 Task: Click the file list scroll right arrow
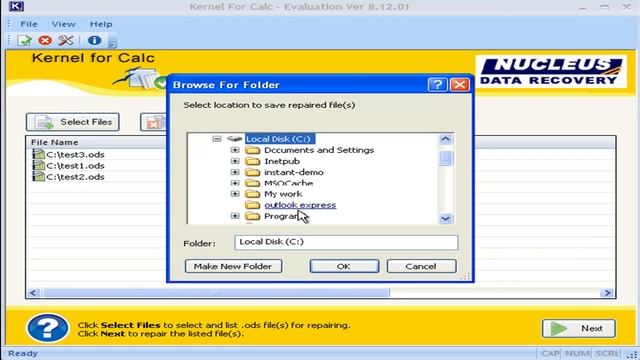coord(607,293)
